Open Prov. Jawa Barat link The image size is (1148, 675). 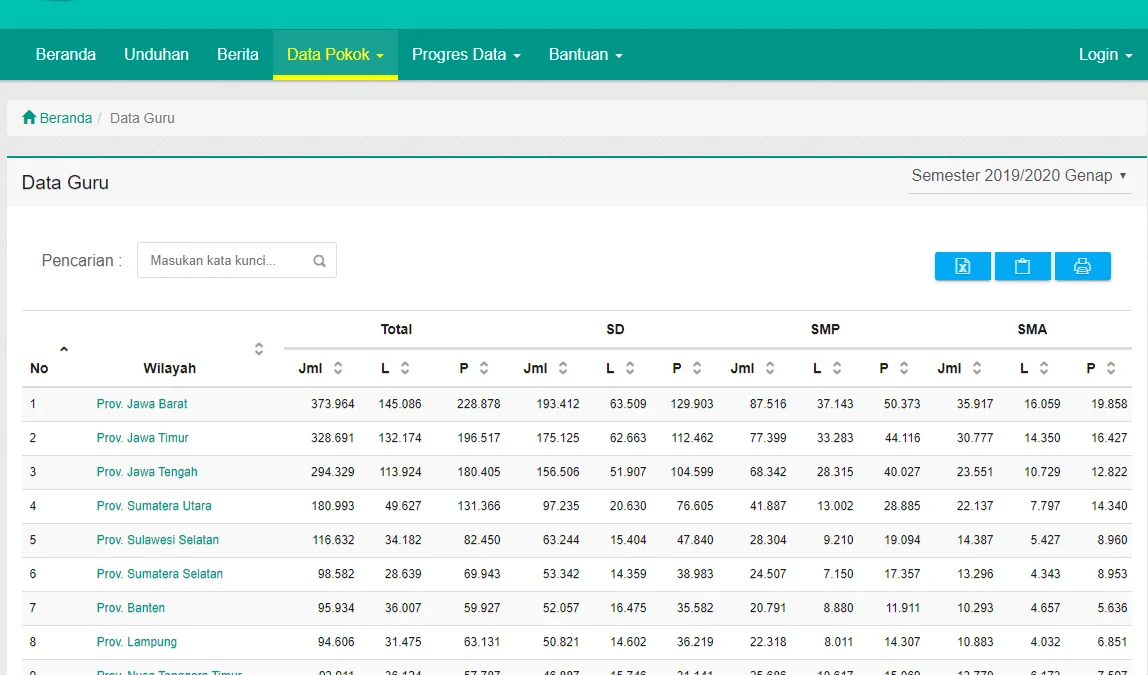point(142,404)
